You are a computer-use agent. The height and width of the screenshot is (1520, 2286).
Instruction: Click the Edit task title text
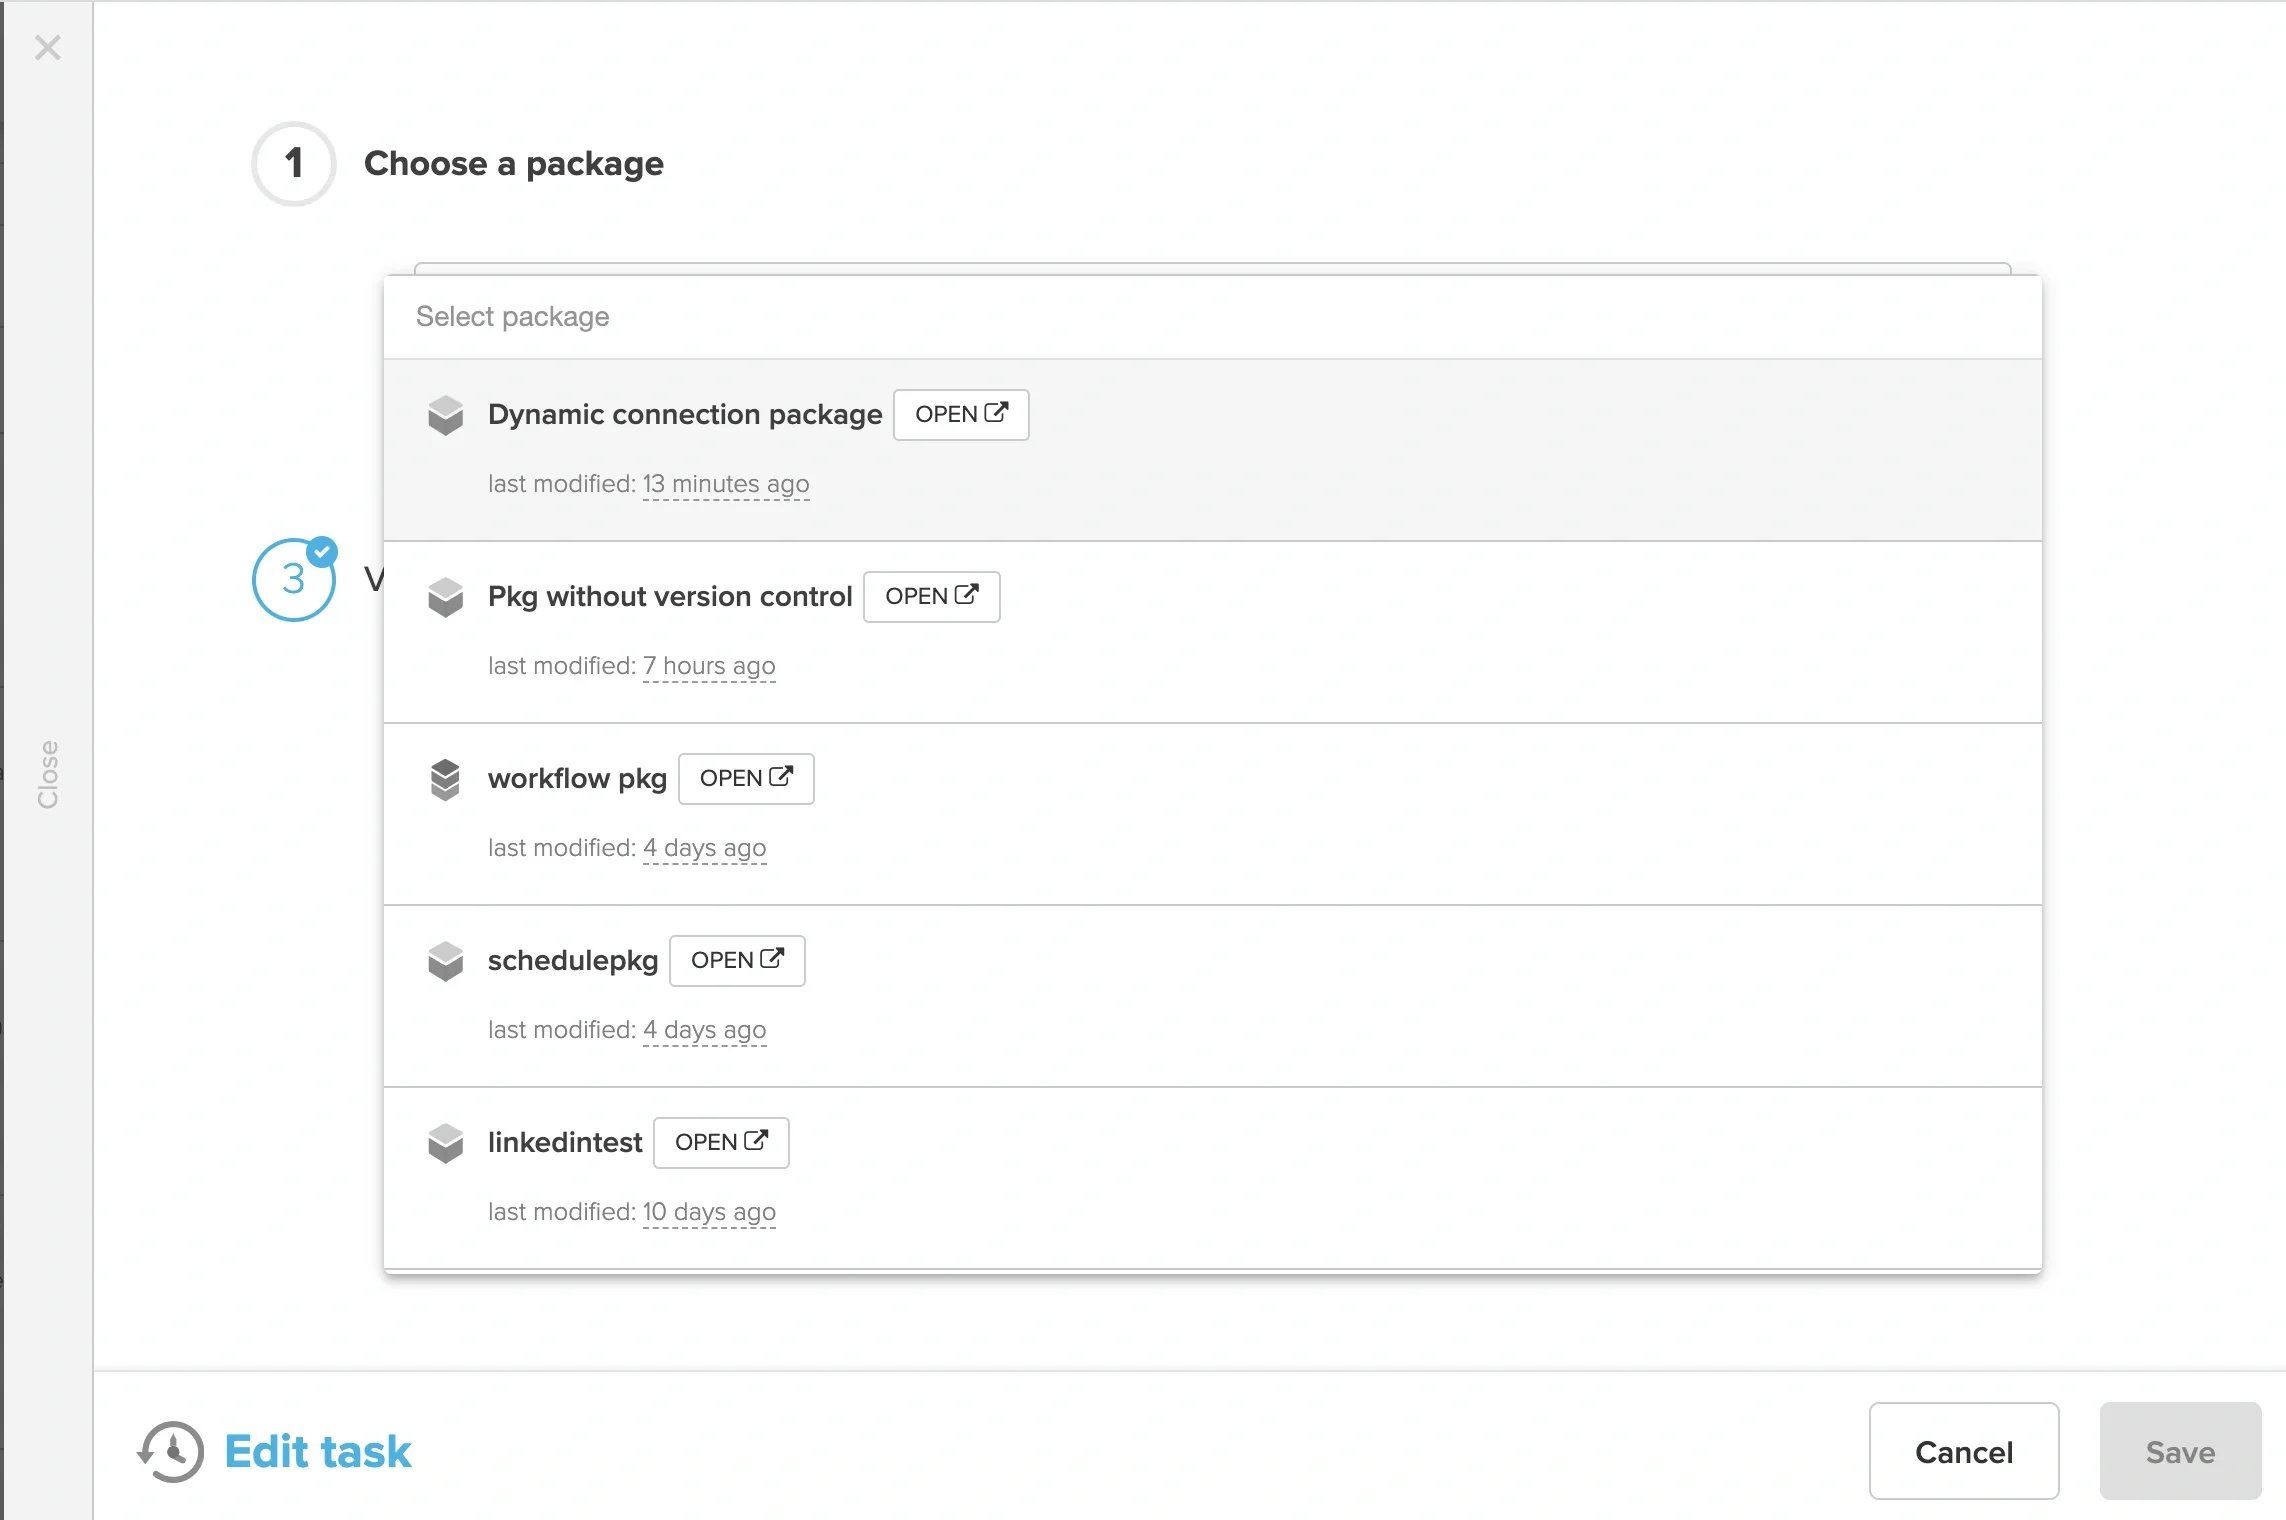point(317,1451)
